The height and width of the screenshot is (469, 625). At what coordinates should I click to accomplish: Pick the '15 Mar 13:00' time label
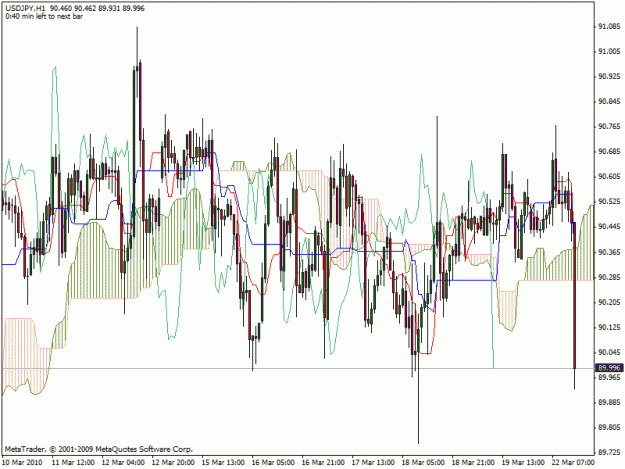(223, 463)
